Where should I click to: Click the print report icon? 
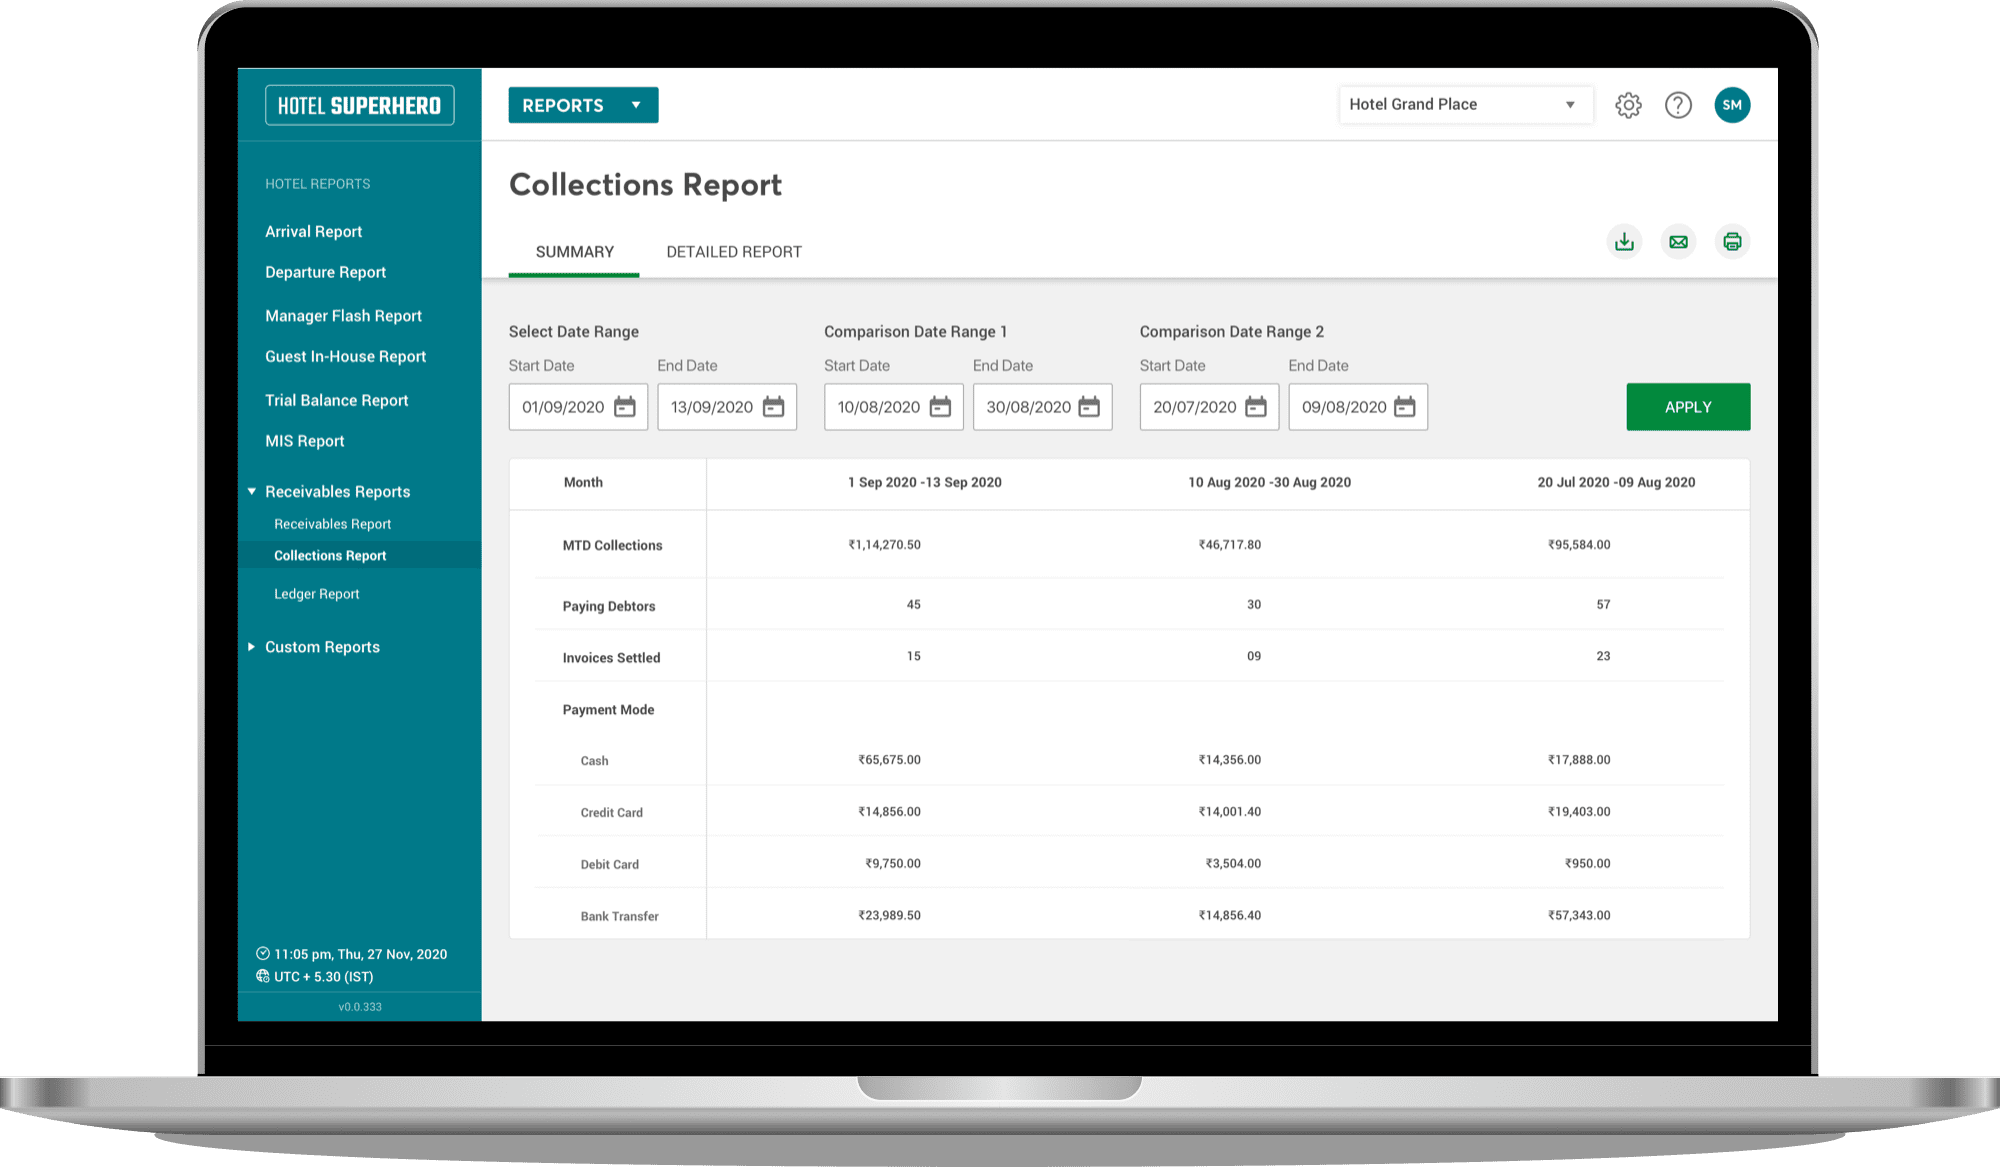point(1732,242)
